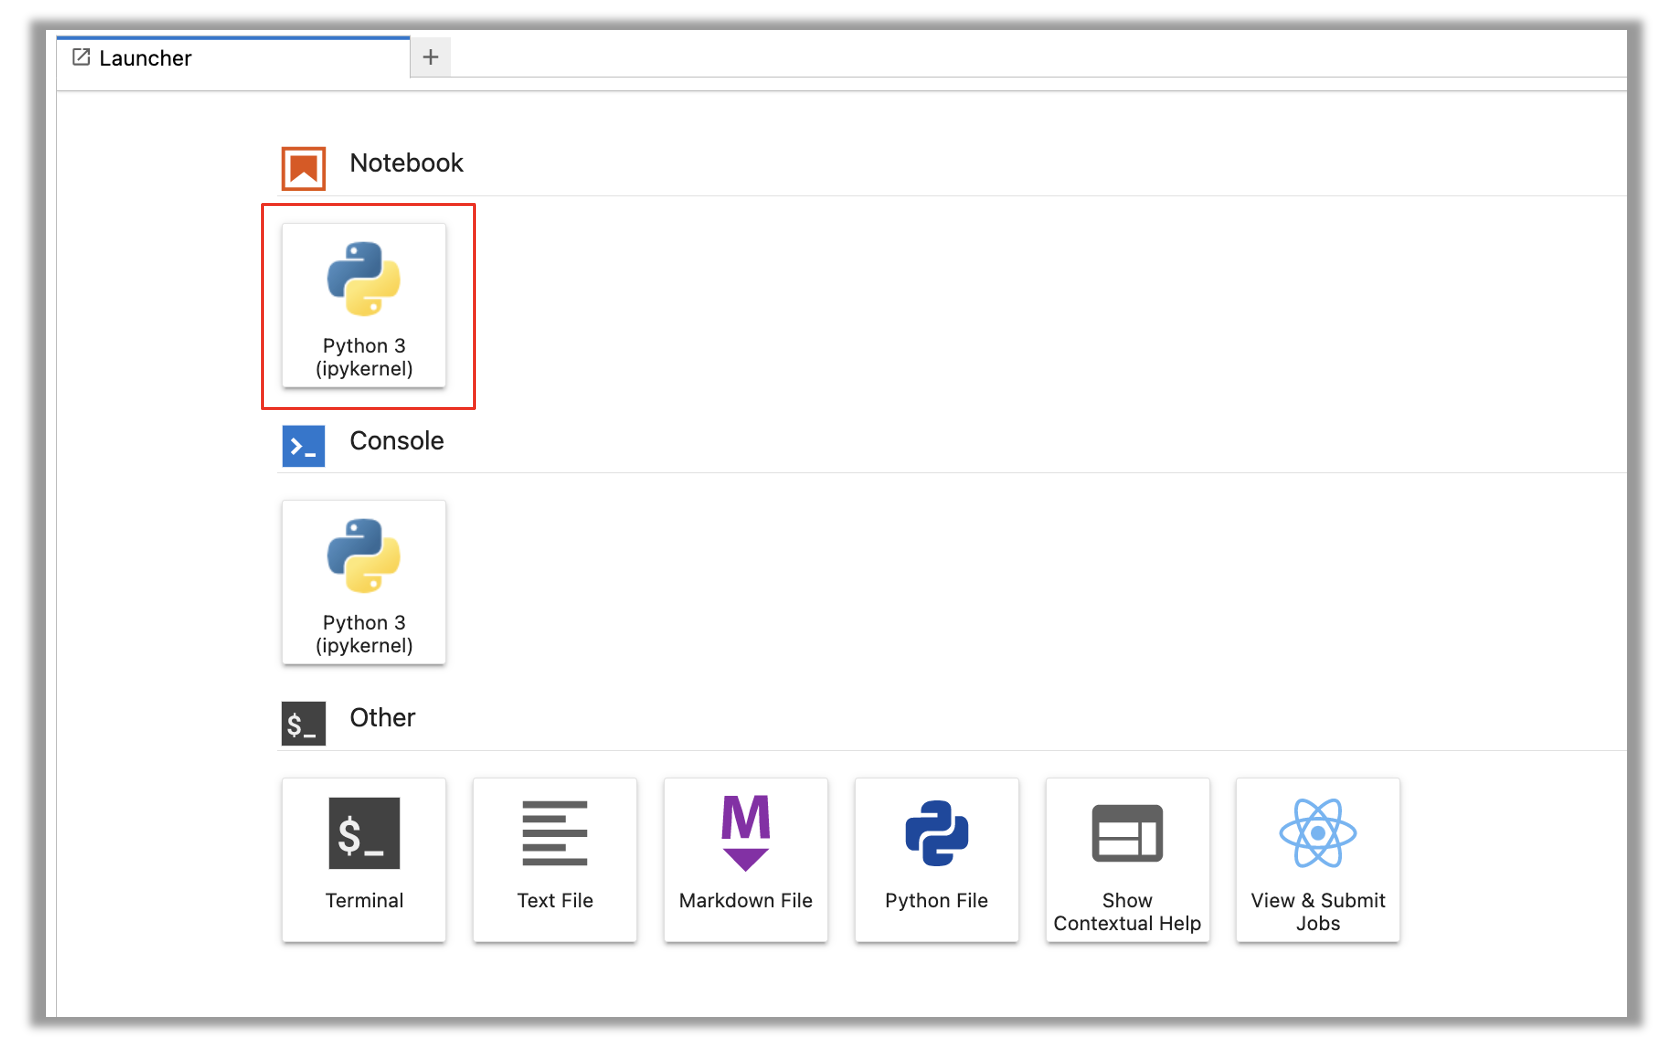Viewport: 1678px width, 1052px height.
Task: Create a new Text File
Action: click(555, 860)
